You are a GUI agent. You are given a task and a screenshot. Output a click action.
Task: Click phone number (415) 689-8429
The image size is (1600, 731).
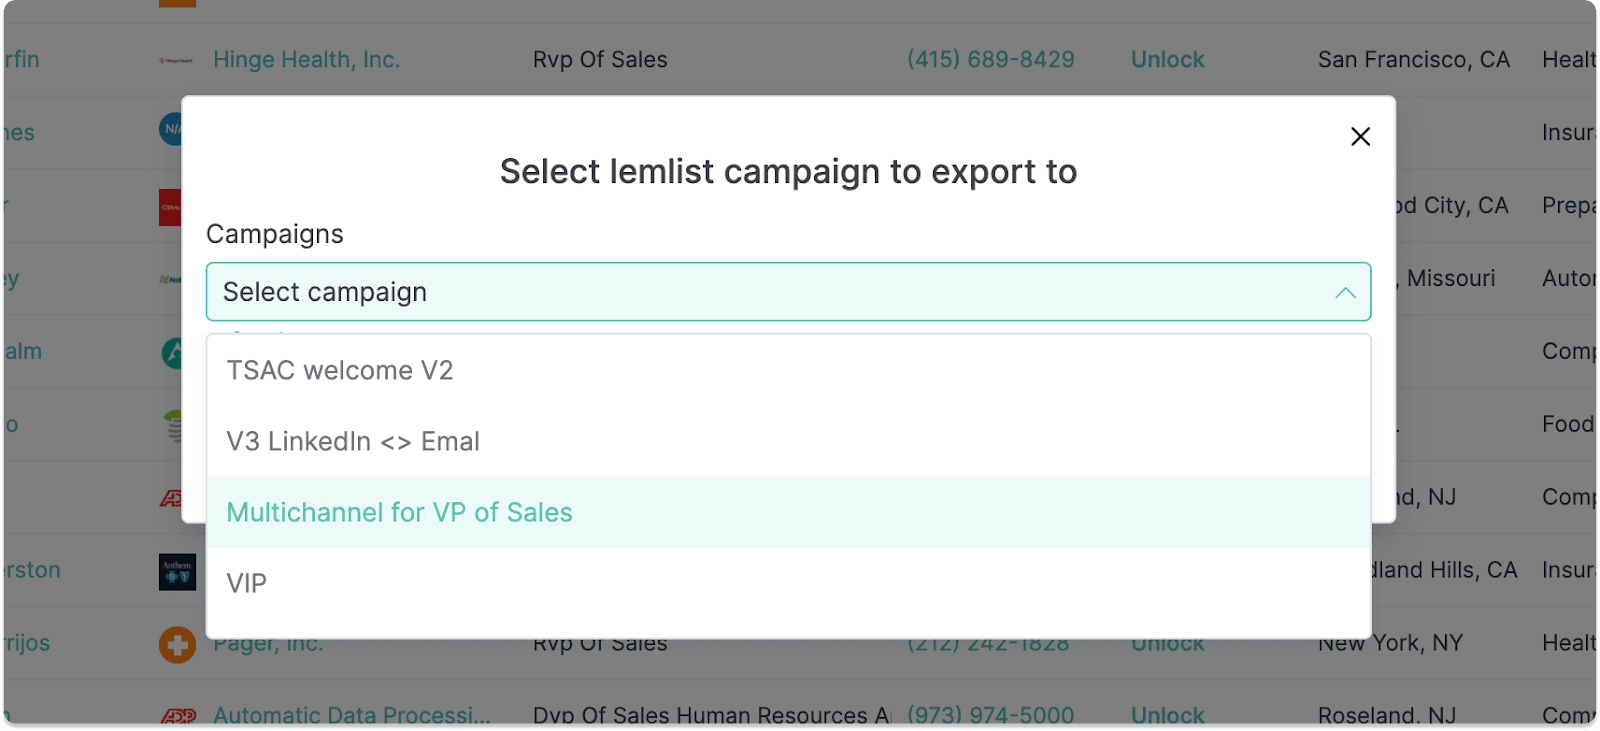click(990, 60)
